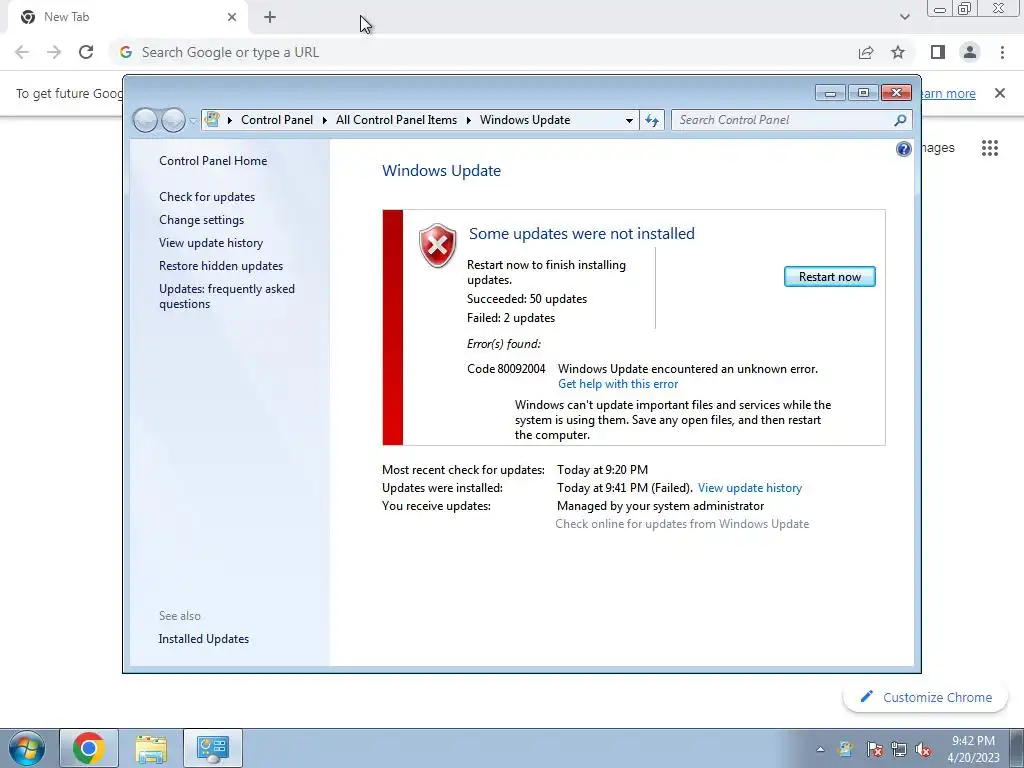Minimize the Windows Update window
The width and height of the screenshot is (1024, 768).
[830, 93]
